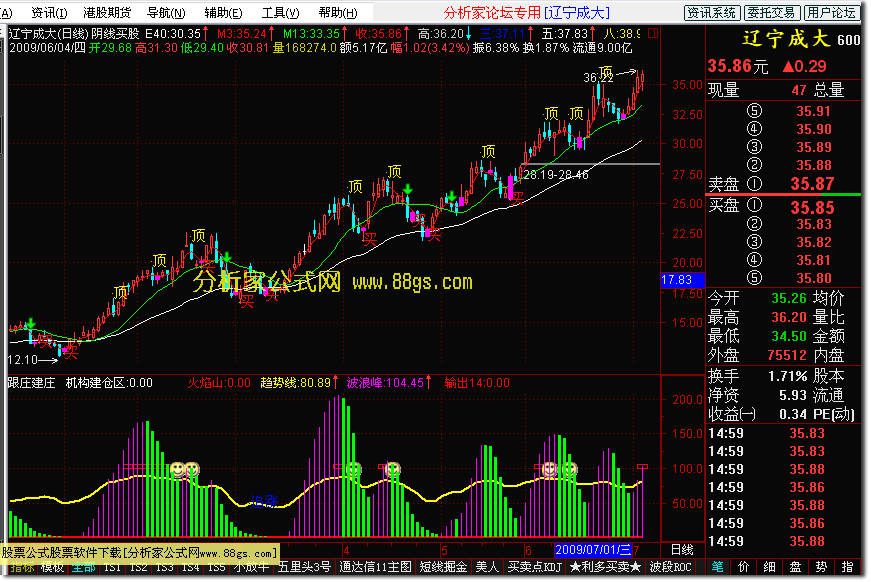The height and width of the screenshot is (582, 871).
Task: Switch to the TS2 tab
Action: 138,567
